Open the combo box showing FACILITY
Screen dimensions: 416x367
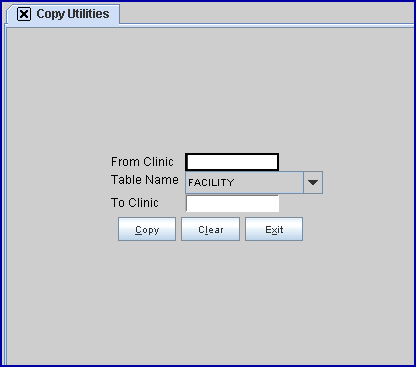coord(254,182)
